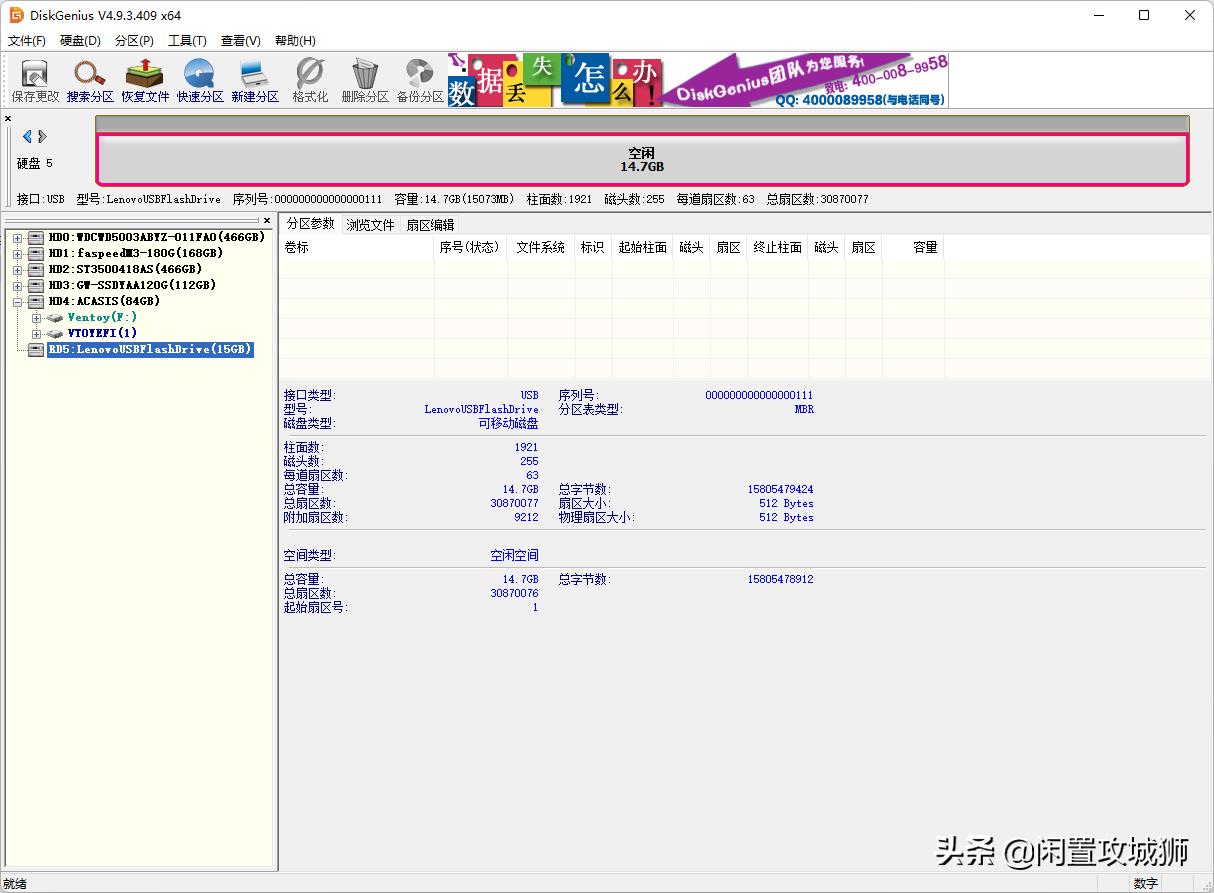Switch to the 浏览文件 tab

[x=370, y=225]
